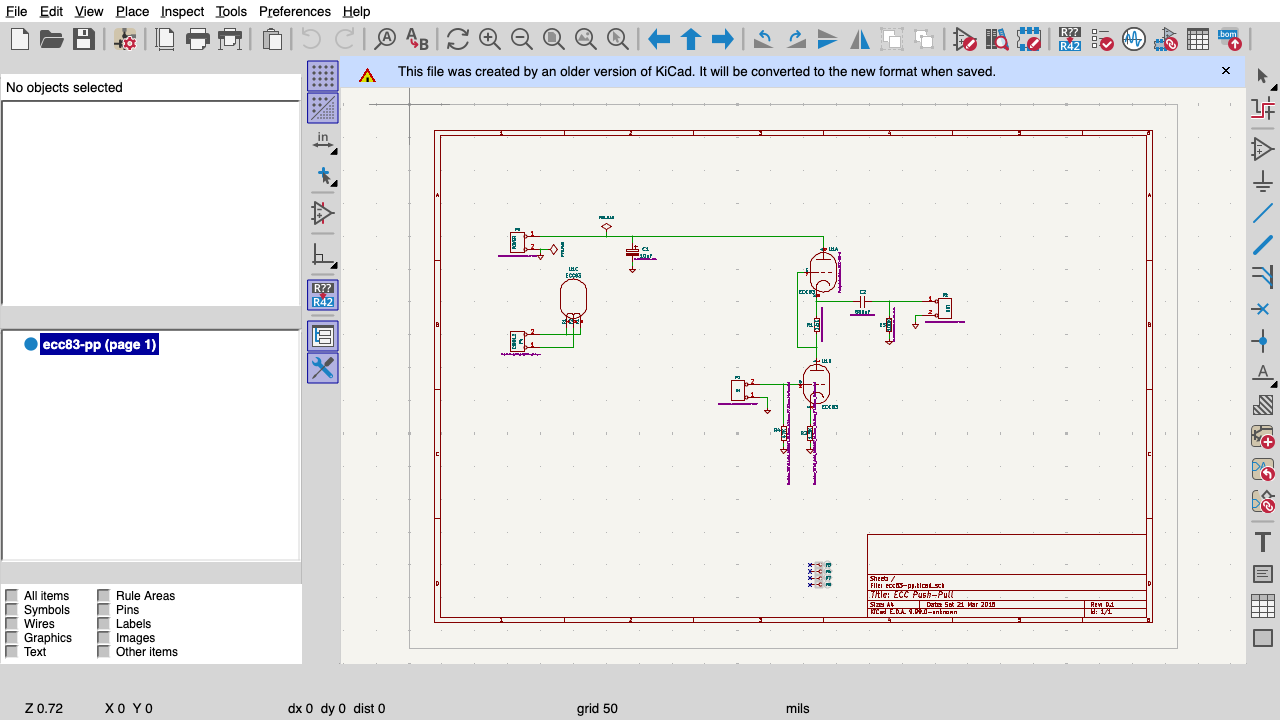Refresh the schematic view

pos(458,39)
